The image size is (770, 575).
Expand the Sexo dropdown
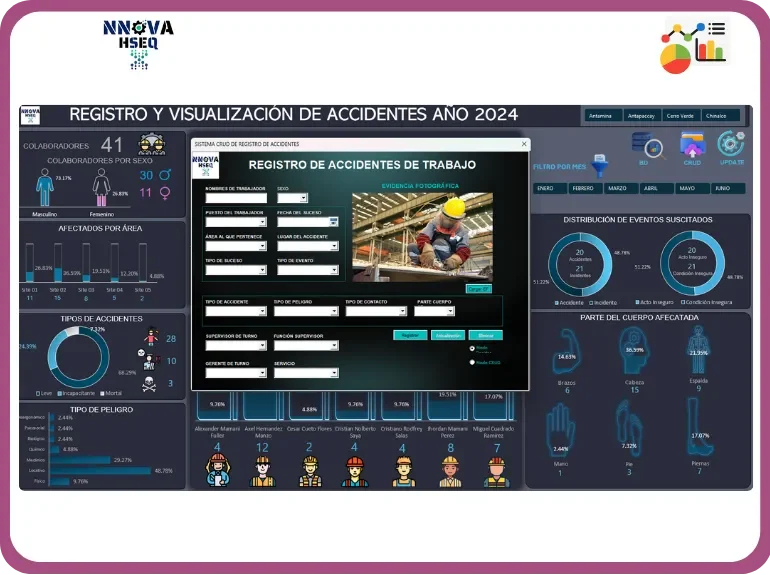click(304, 198)
